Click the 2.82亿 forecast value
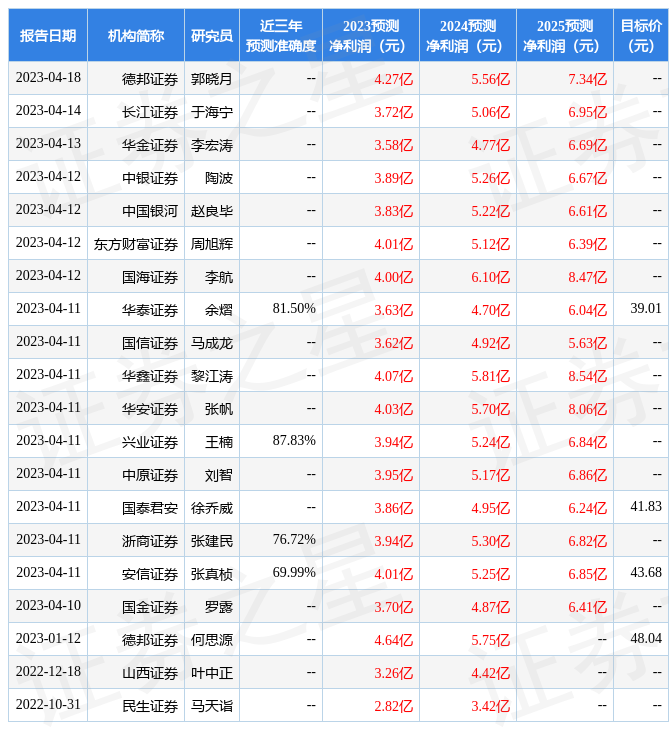This screenshot has height=730, width=669. click(393, 707)
